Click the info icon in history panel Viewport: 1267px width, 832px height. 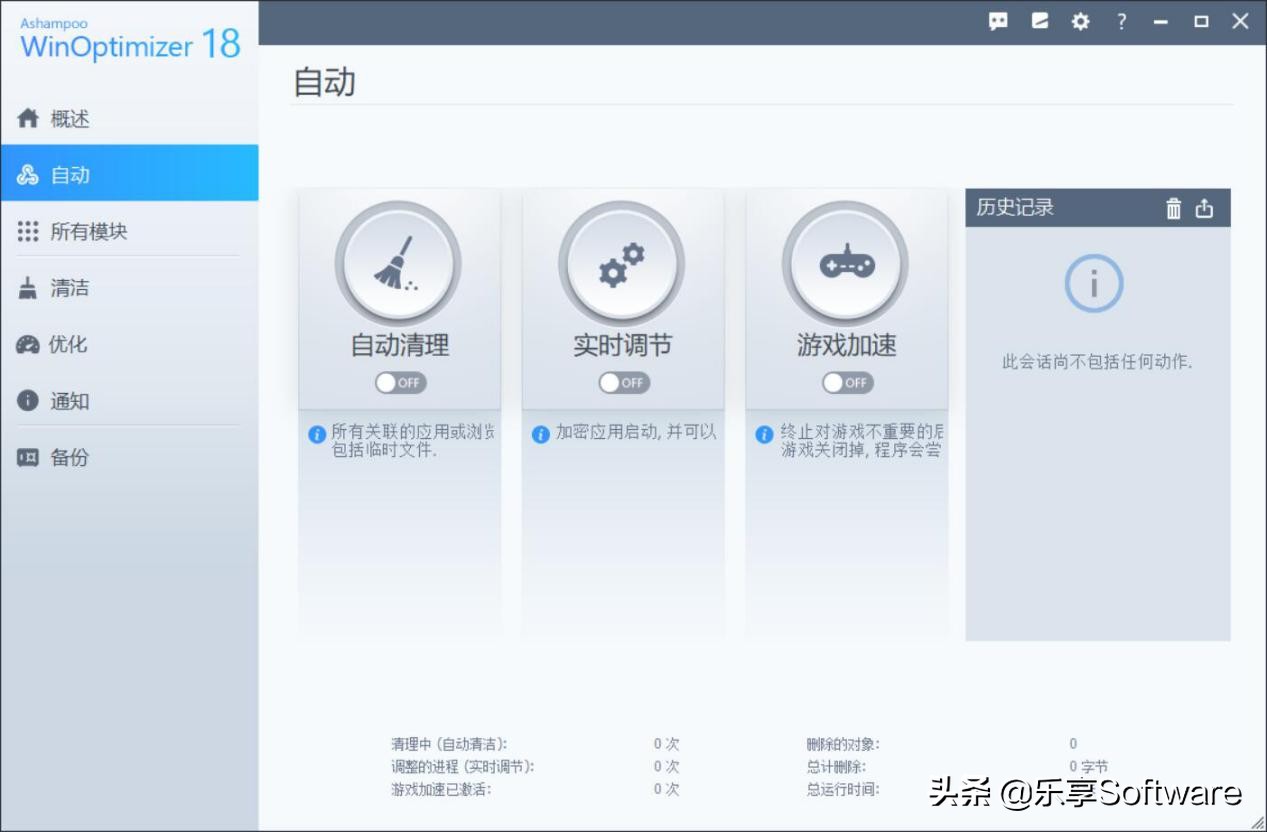(1093, 282)
